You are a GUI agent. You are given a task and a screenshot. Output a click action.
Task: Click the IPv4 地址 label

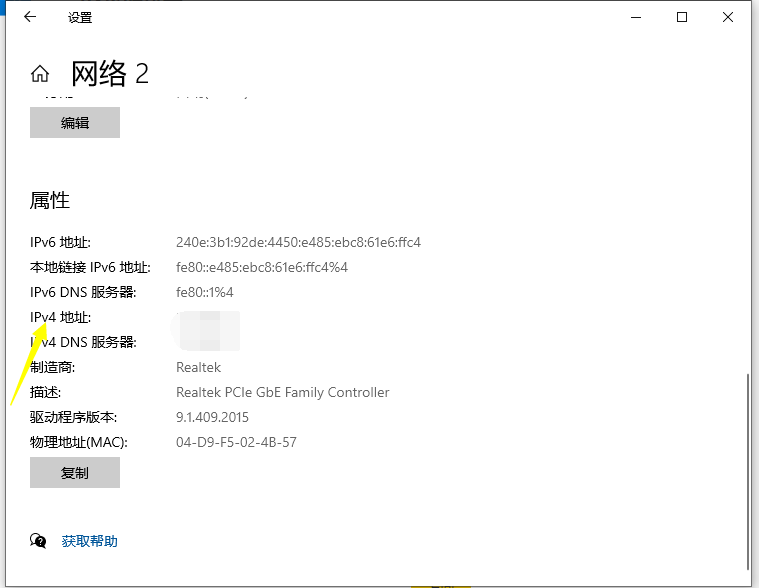click(61, 317)
